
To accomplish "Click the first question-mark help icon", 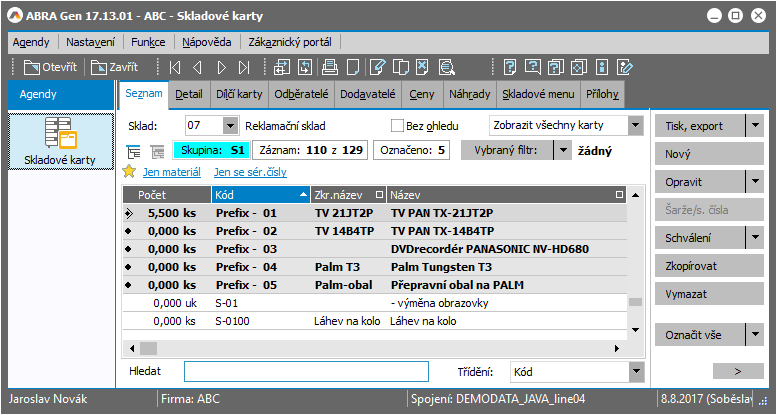I will (510, 68).
